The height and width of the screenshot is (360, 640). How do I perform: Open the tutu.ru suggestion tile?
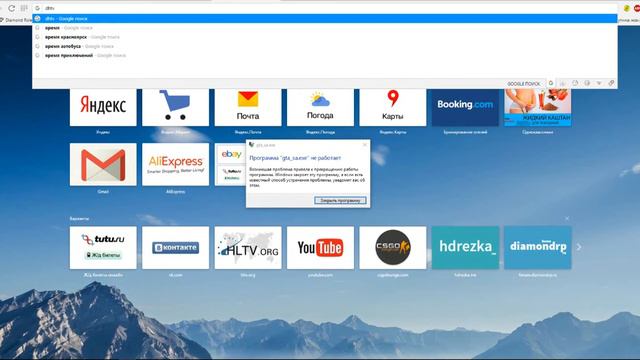103,248
